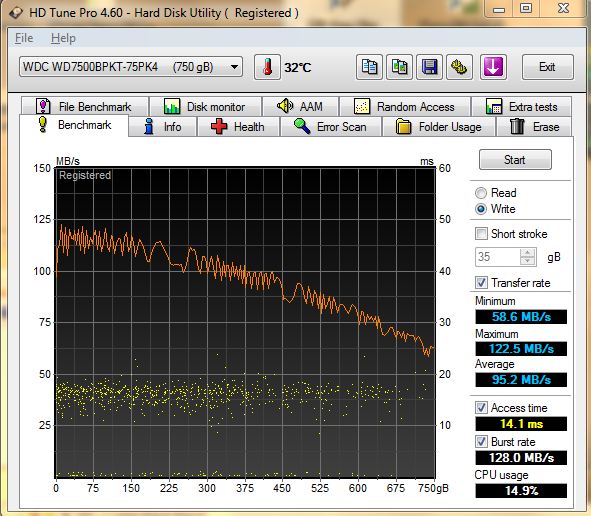Open the File menu

24,38
